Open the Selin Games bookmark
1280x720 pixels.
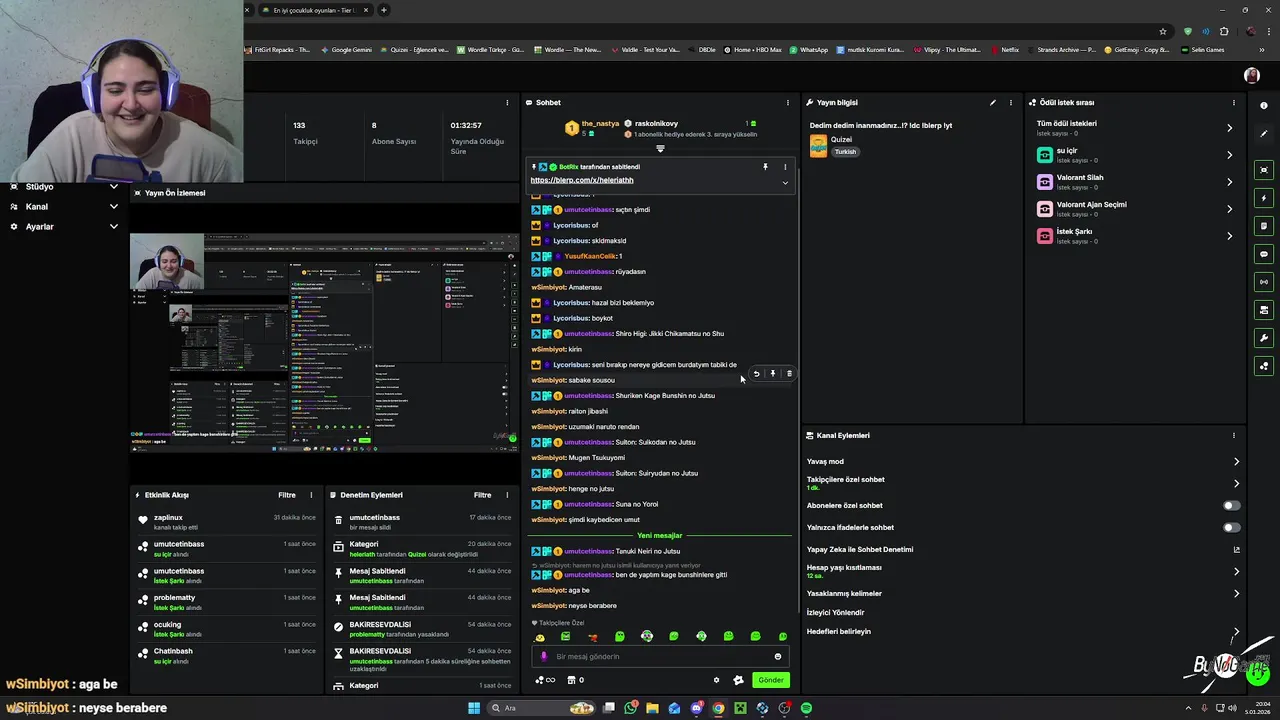1202,49
